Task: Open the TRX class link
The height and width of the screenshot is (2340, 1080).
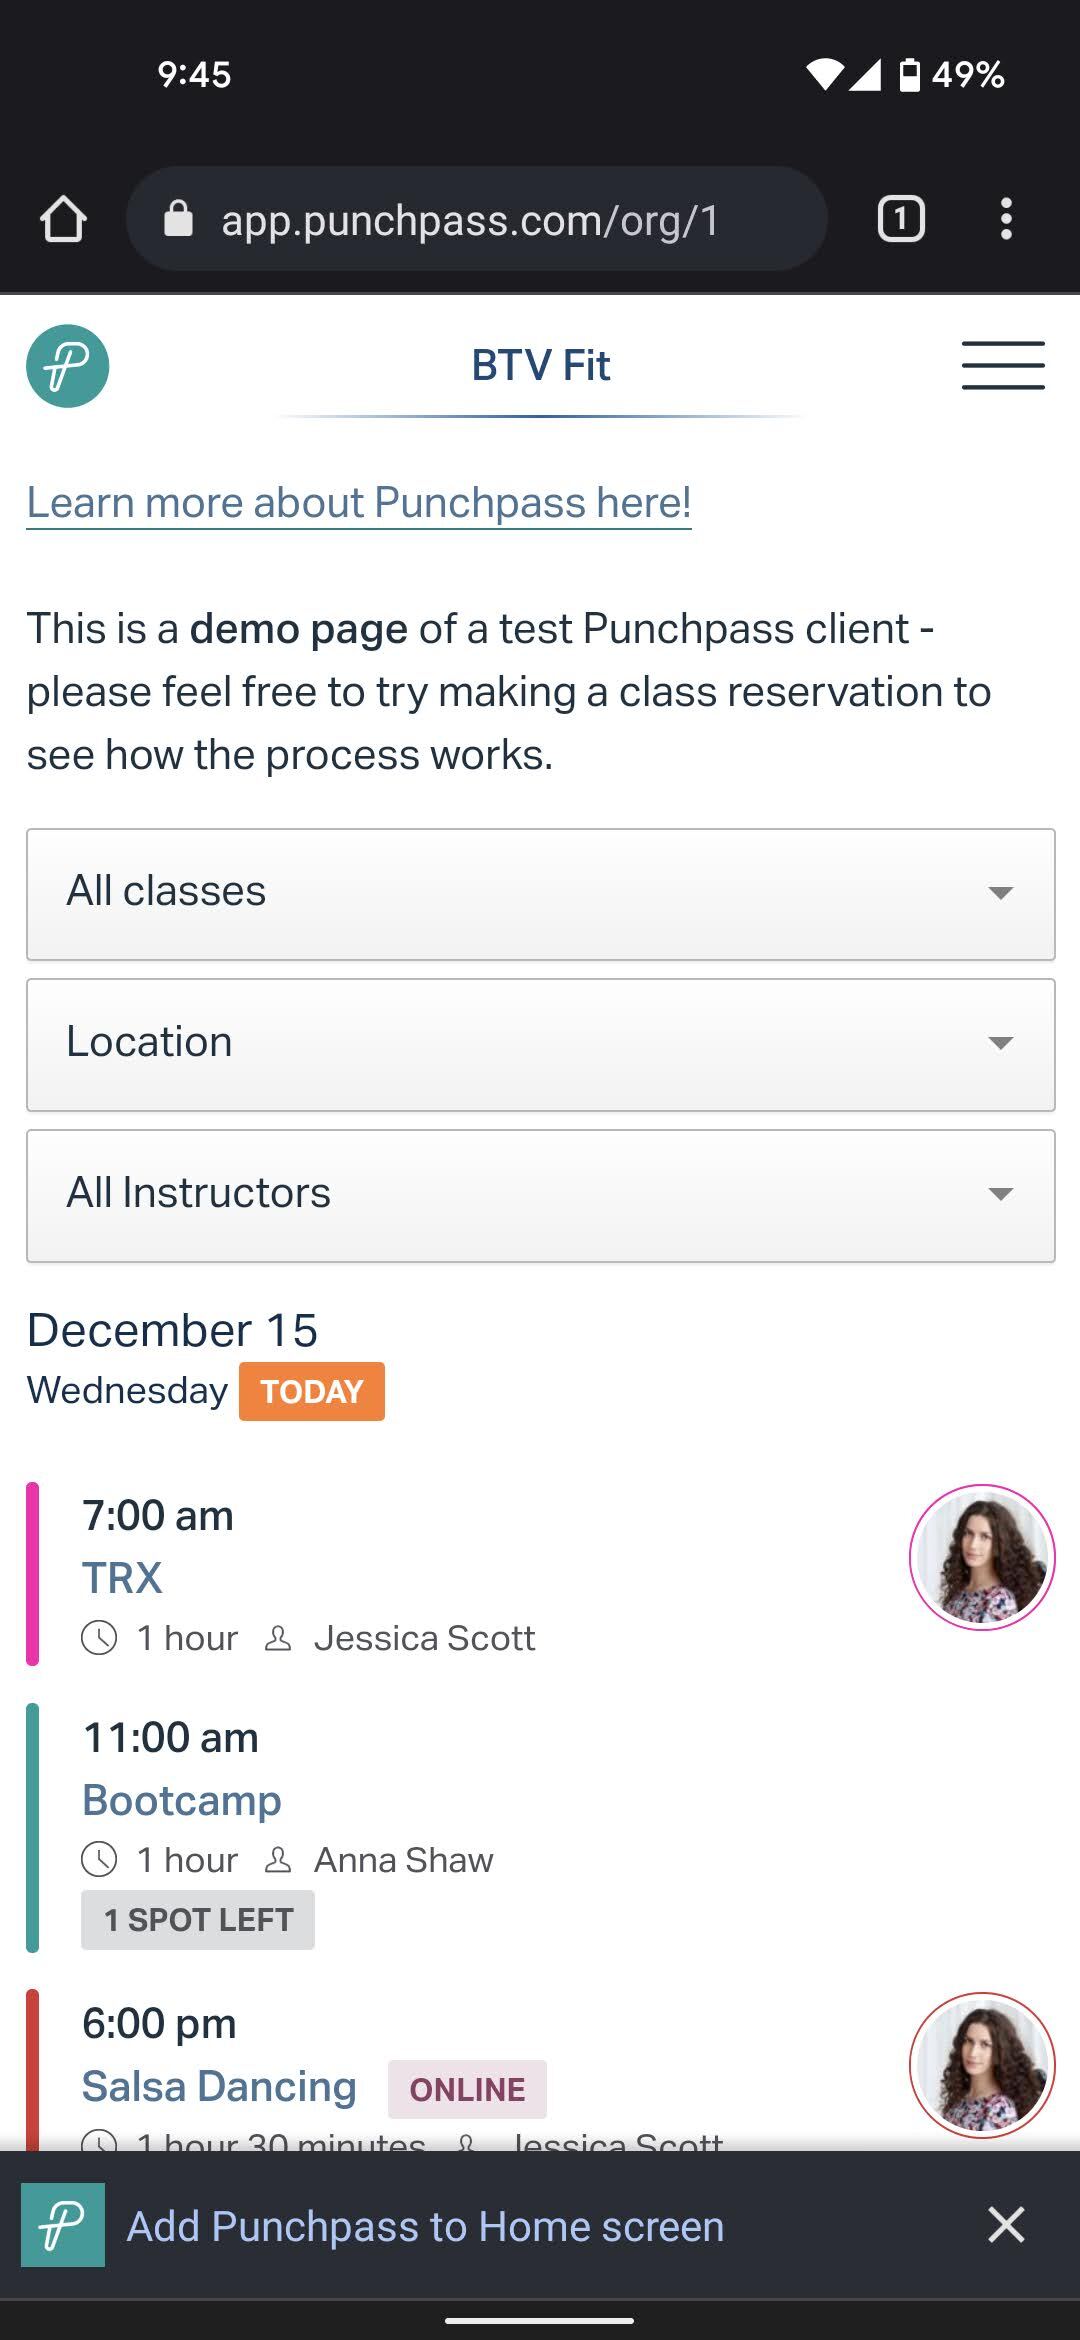Action: (122, 1578)
